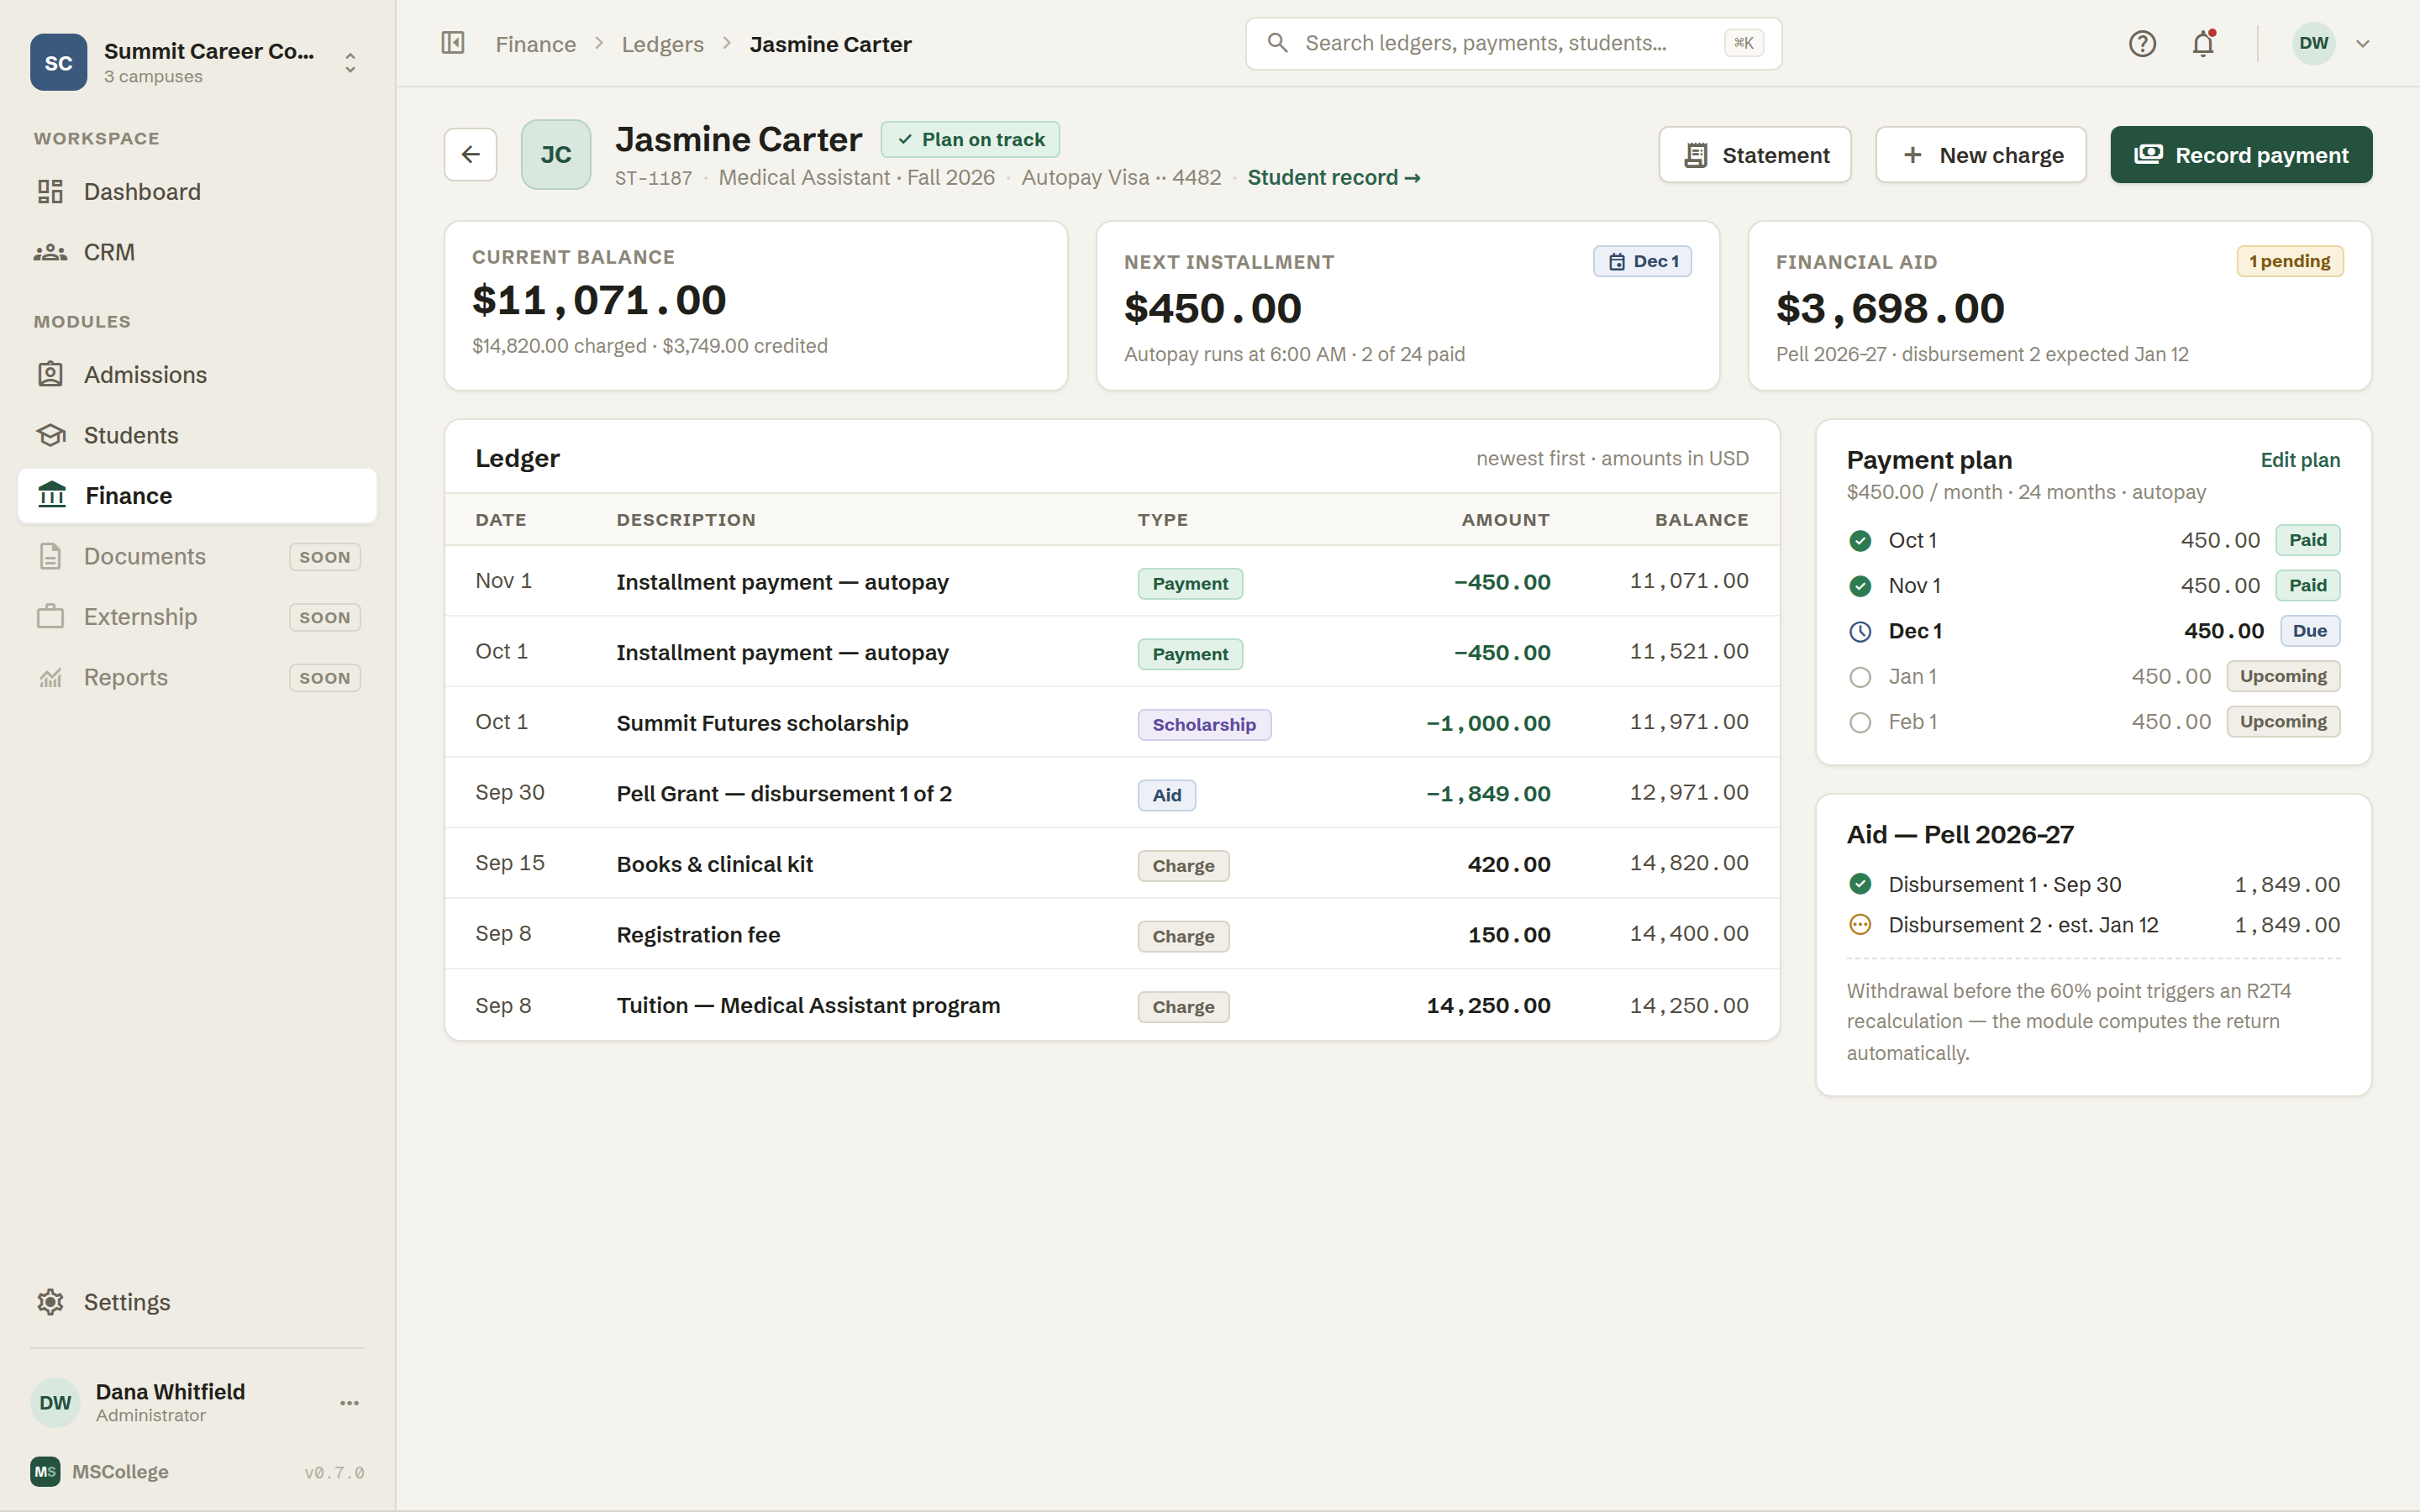This screenshot has height=1512, width=2420.
Task: Click the Externship briefcase icon
Action: [50, 617]
